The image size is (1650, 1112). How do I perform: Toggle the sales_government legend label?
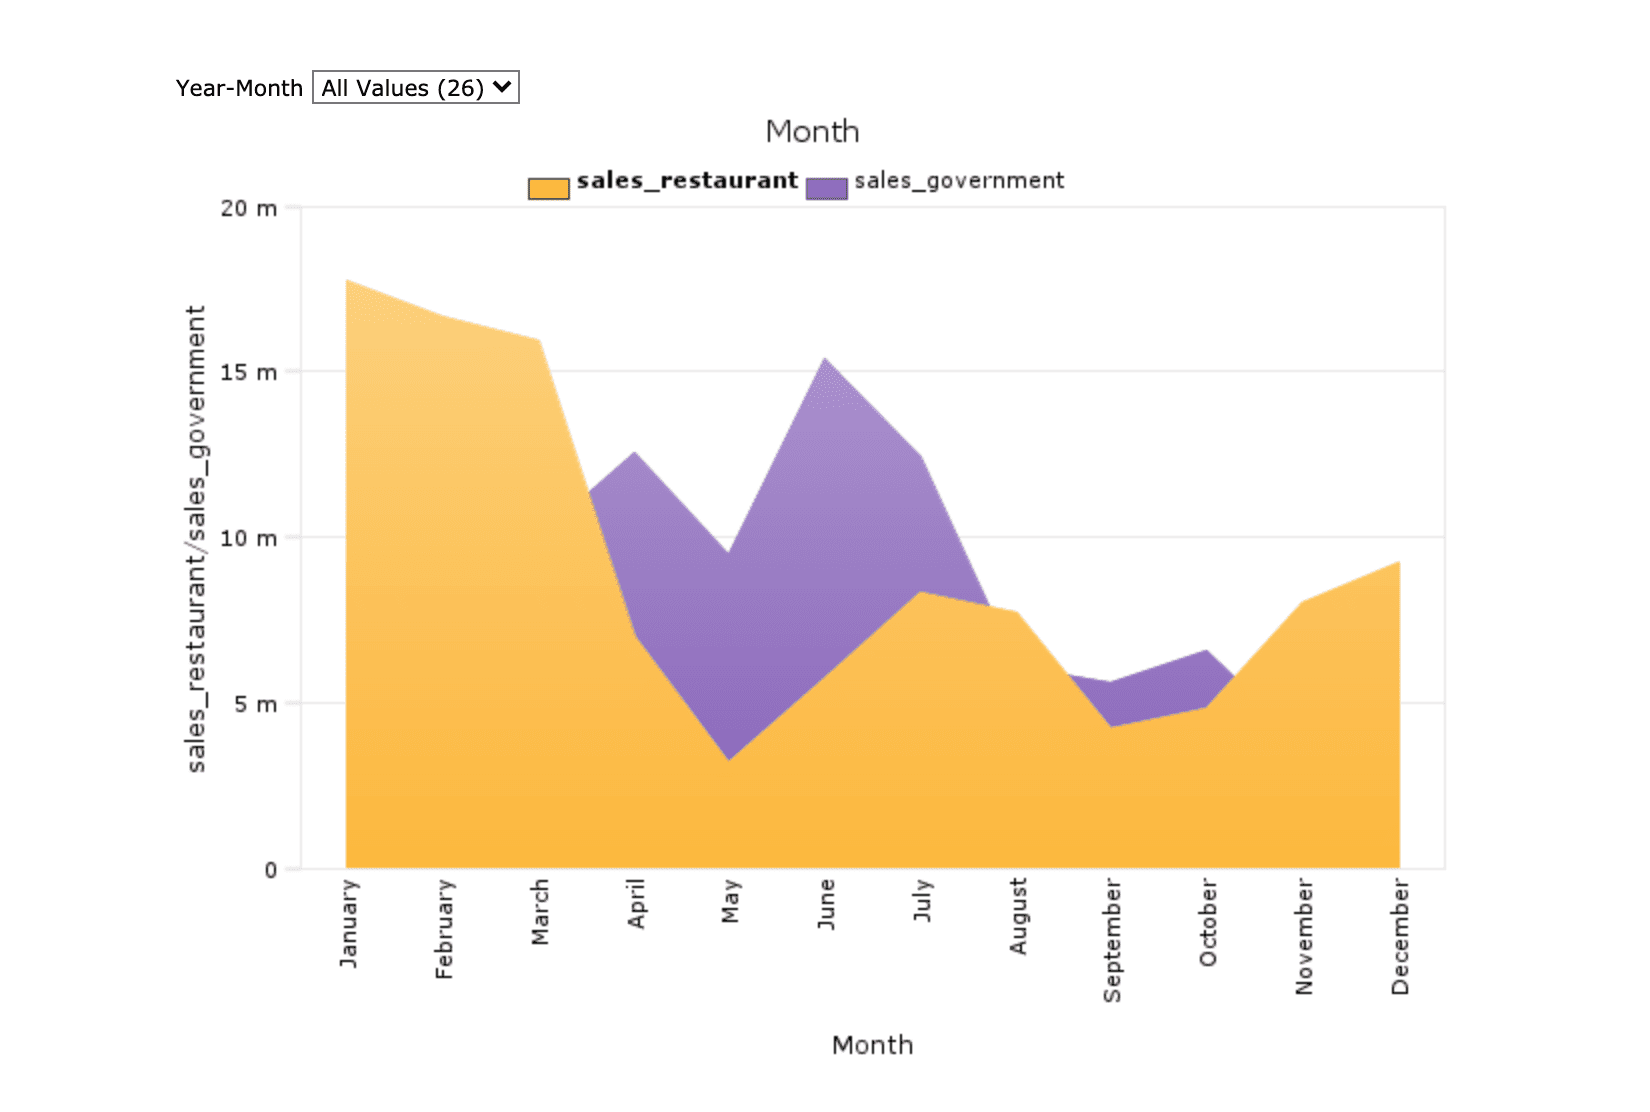point(958,181)
